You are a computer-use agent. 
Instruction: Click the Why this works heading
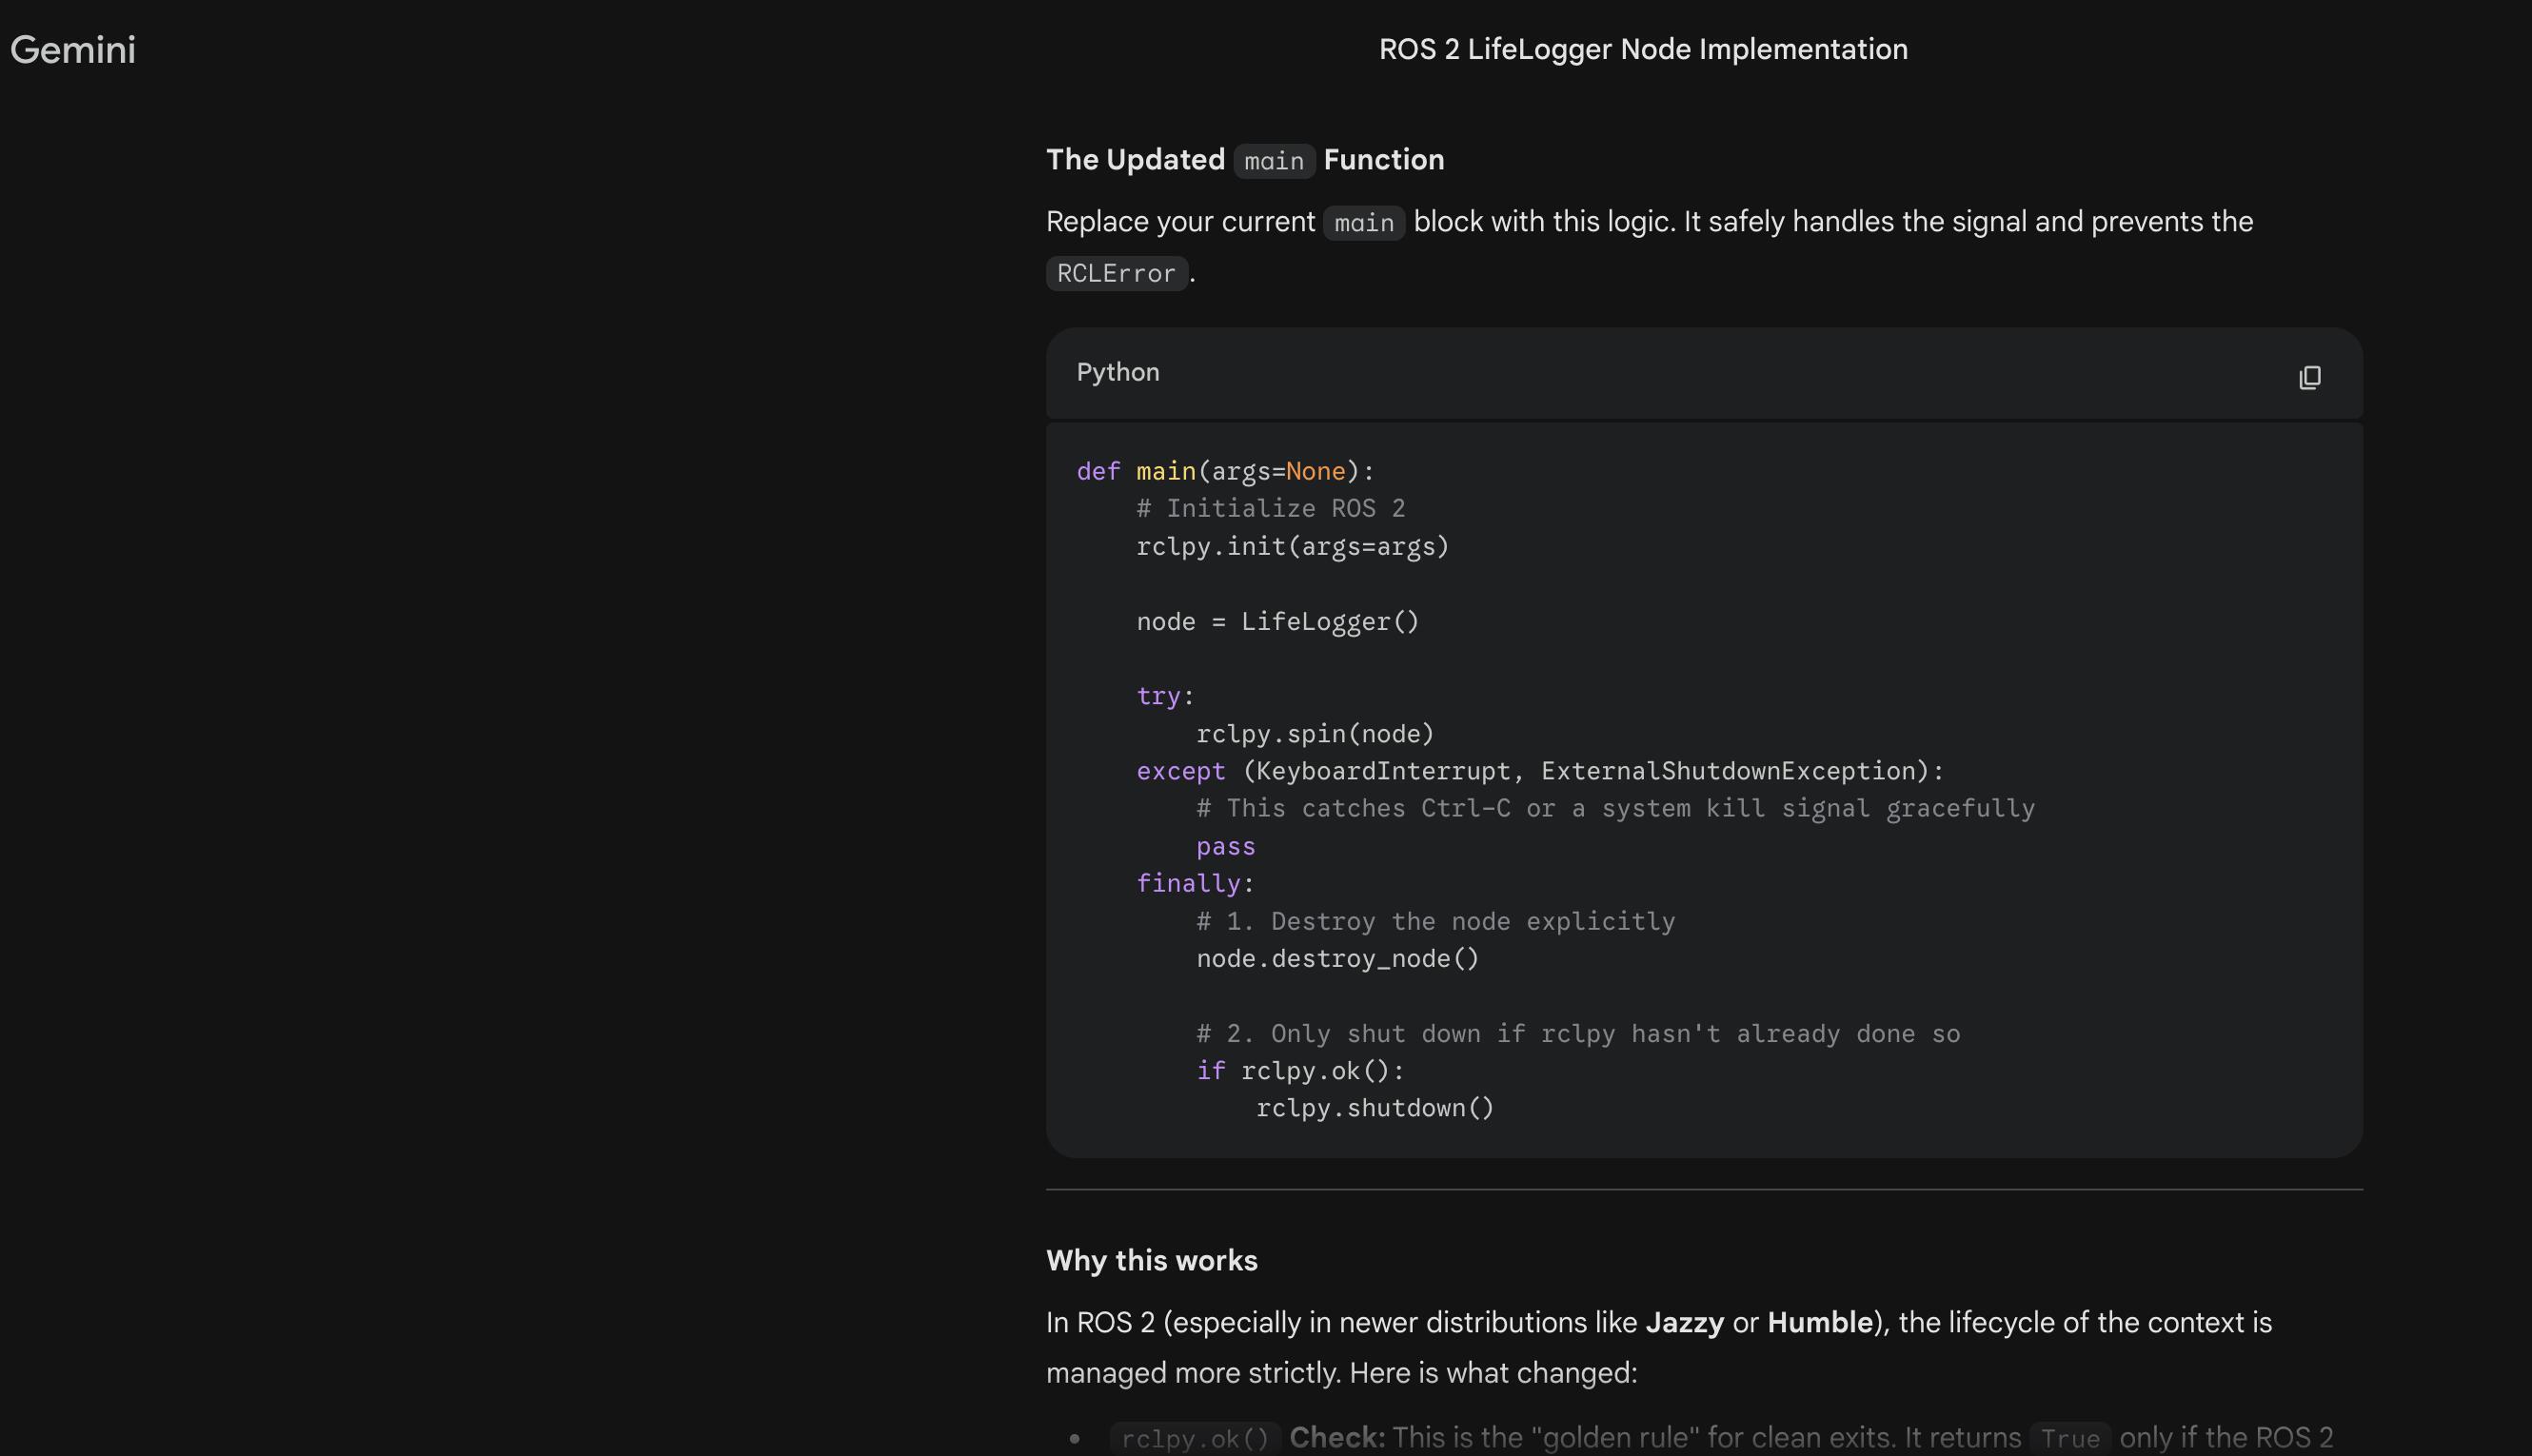tap(1151, 1260)
